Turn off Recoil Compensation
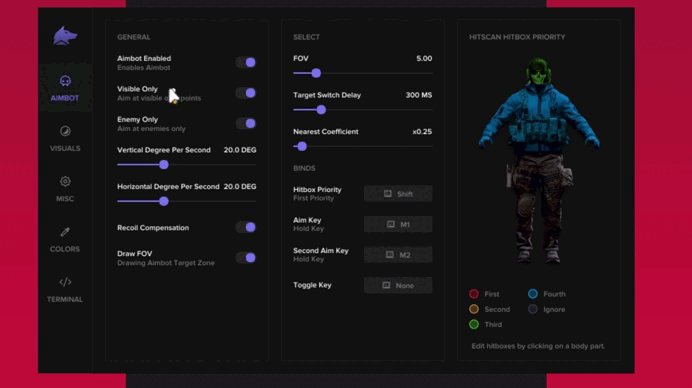Screen dimensions: 692x388 246,227
